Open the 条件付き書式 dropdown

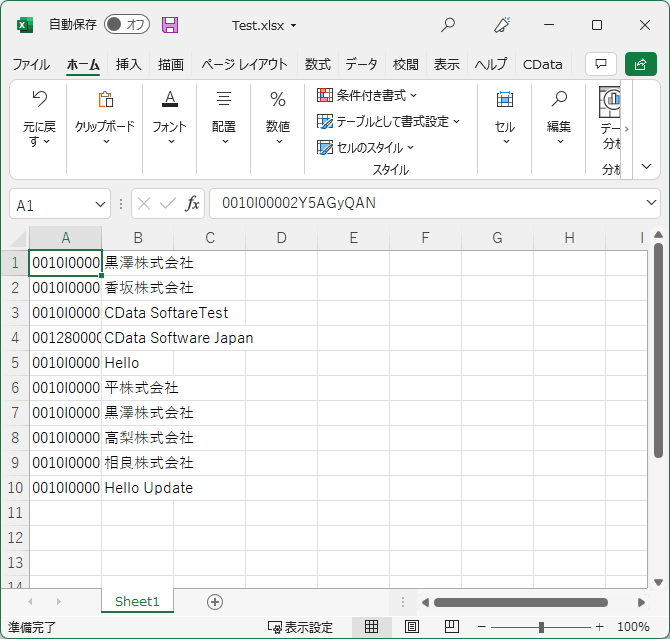coord(367,95)
